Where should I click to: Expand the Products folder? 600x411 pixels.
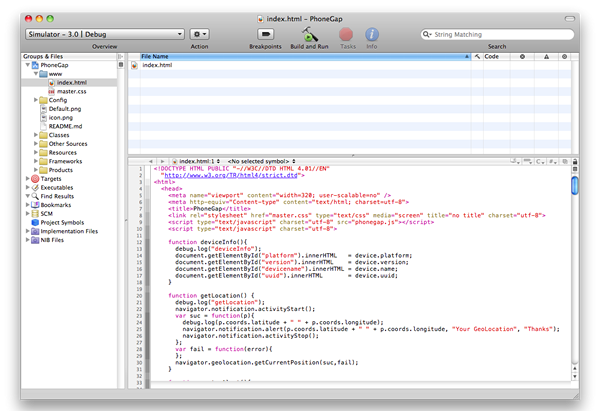click(36, 170)
